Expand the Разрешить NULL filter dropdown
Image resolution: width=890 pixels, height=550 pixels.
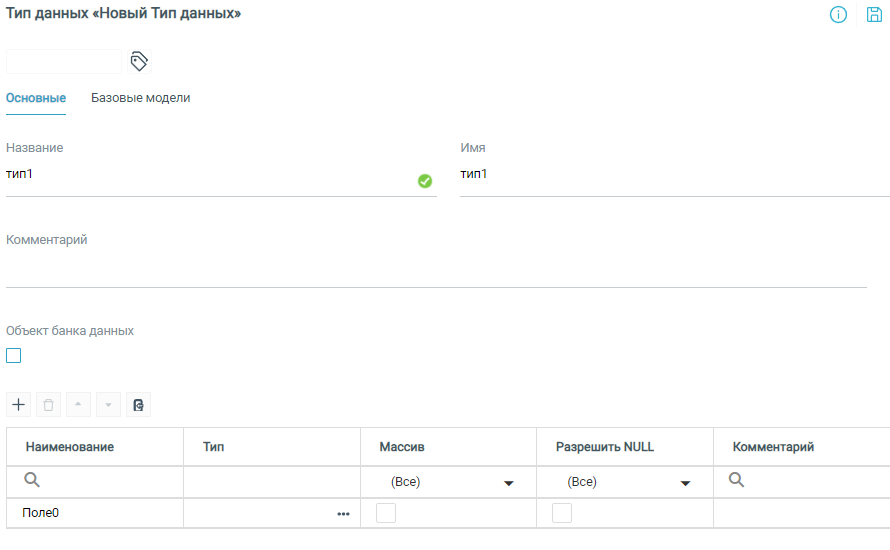(685, 482)
